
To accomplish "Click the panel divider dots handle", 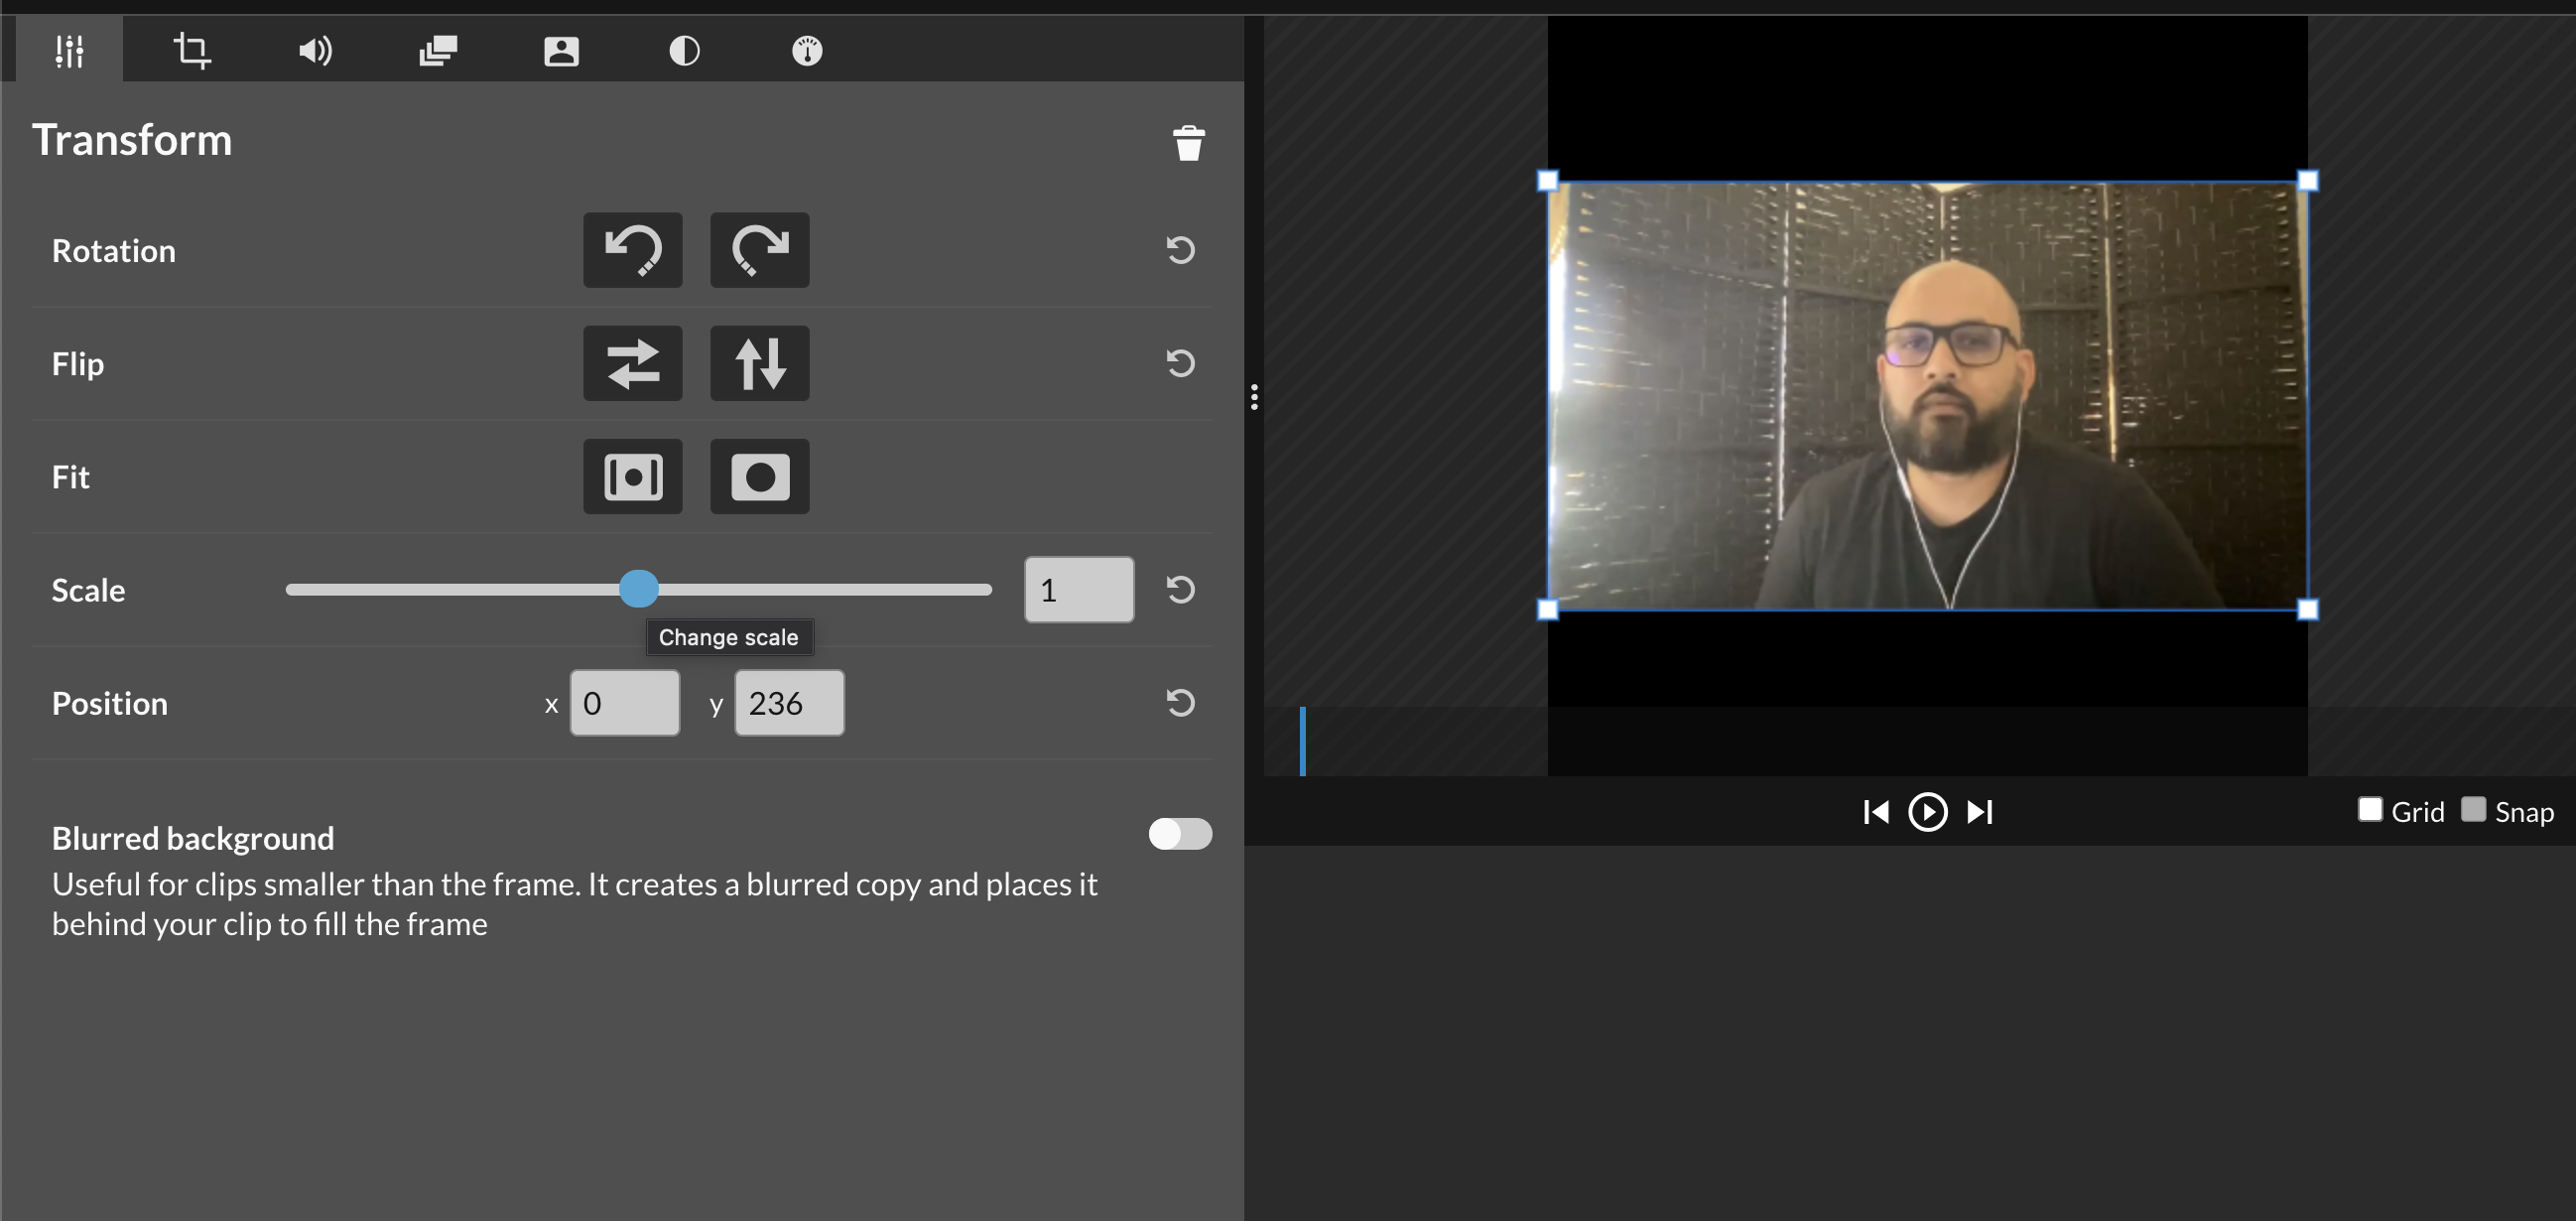I will [1254, 397].
